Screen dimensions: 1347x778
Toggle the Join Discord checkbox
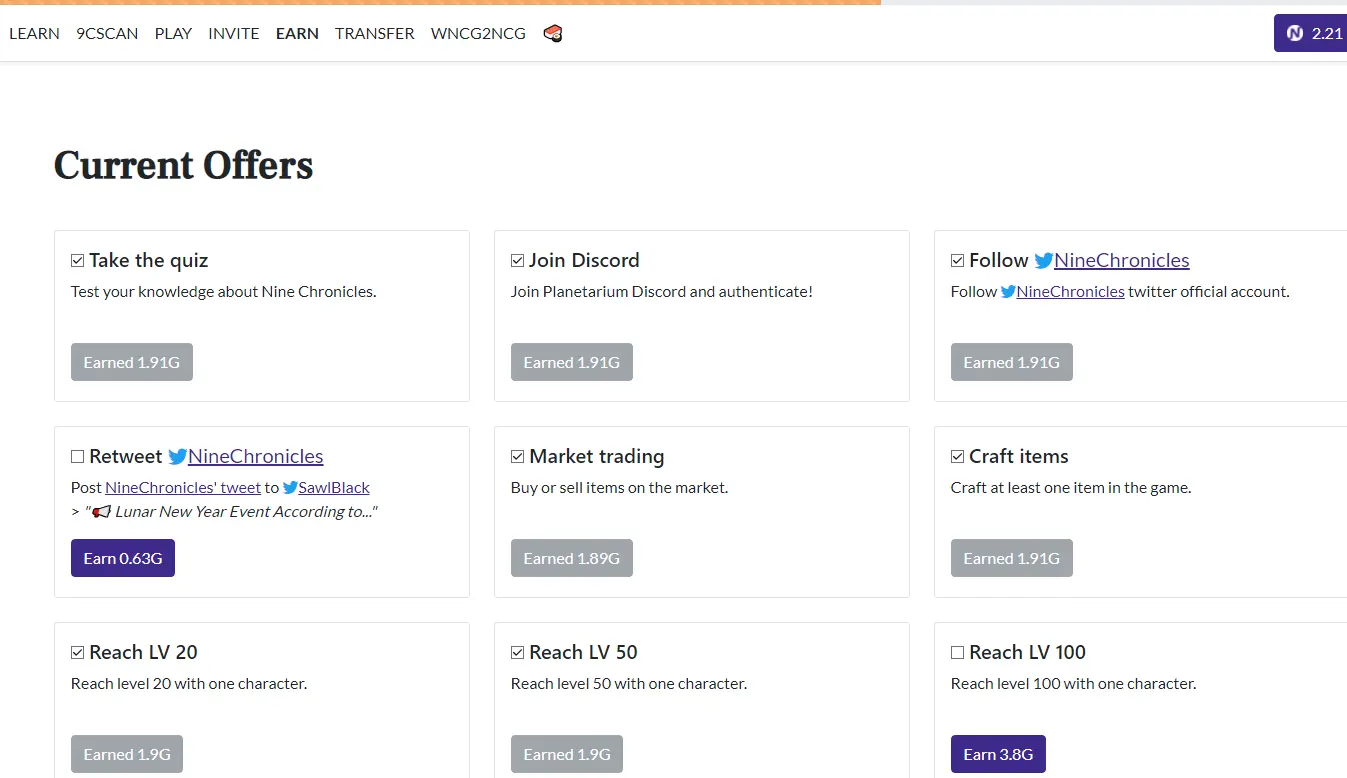pos(517,261)
